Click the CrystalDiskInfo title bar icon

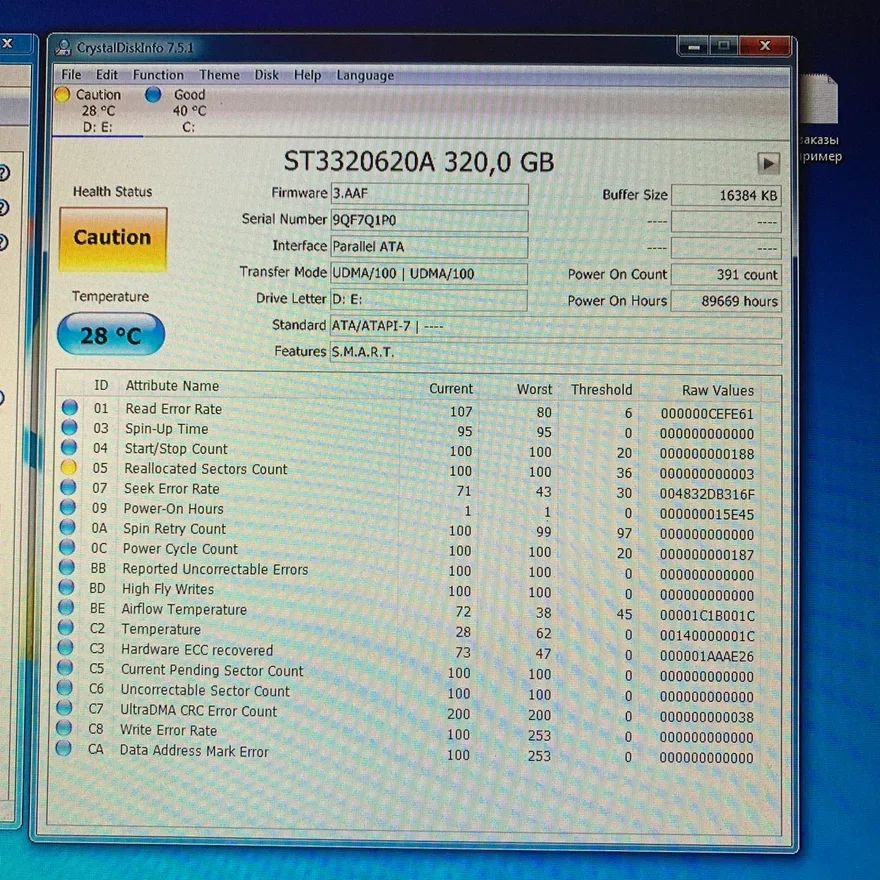(x=63, y=47)
